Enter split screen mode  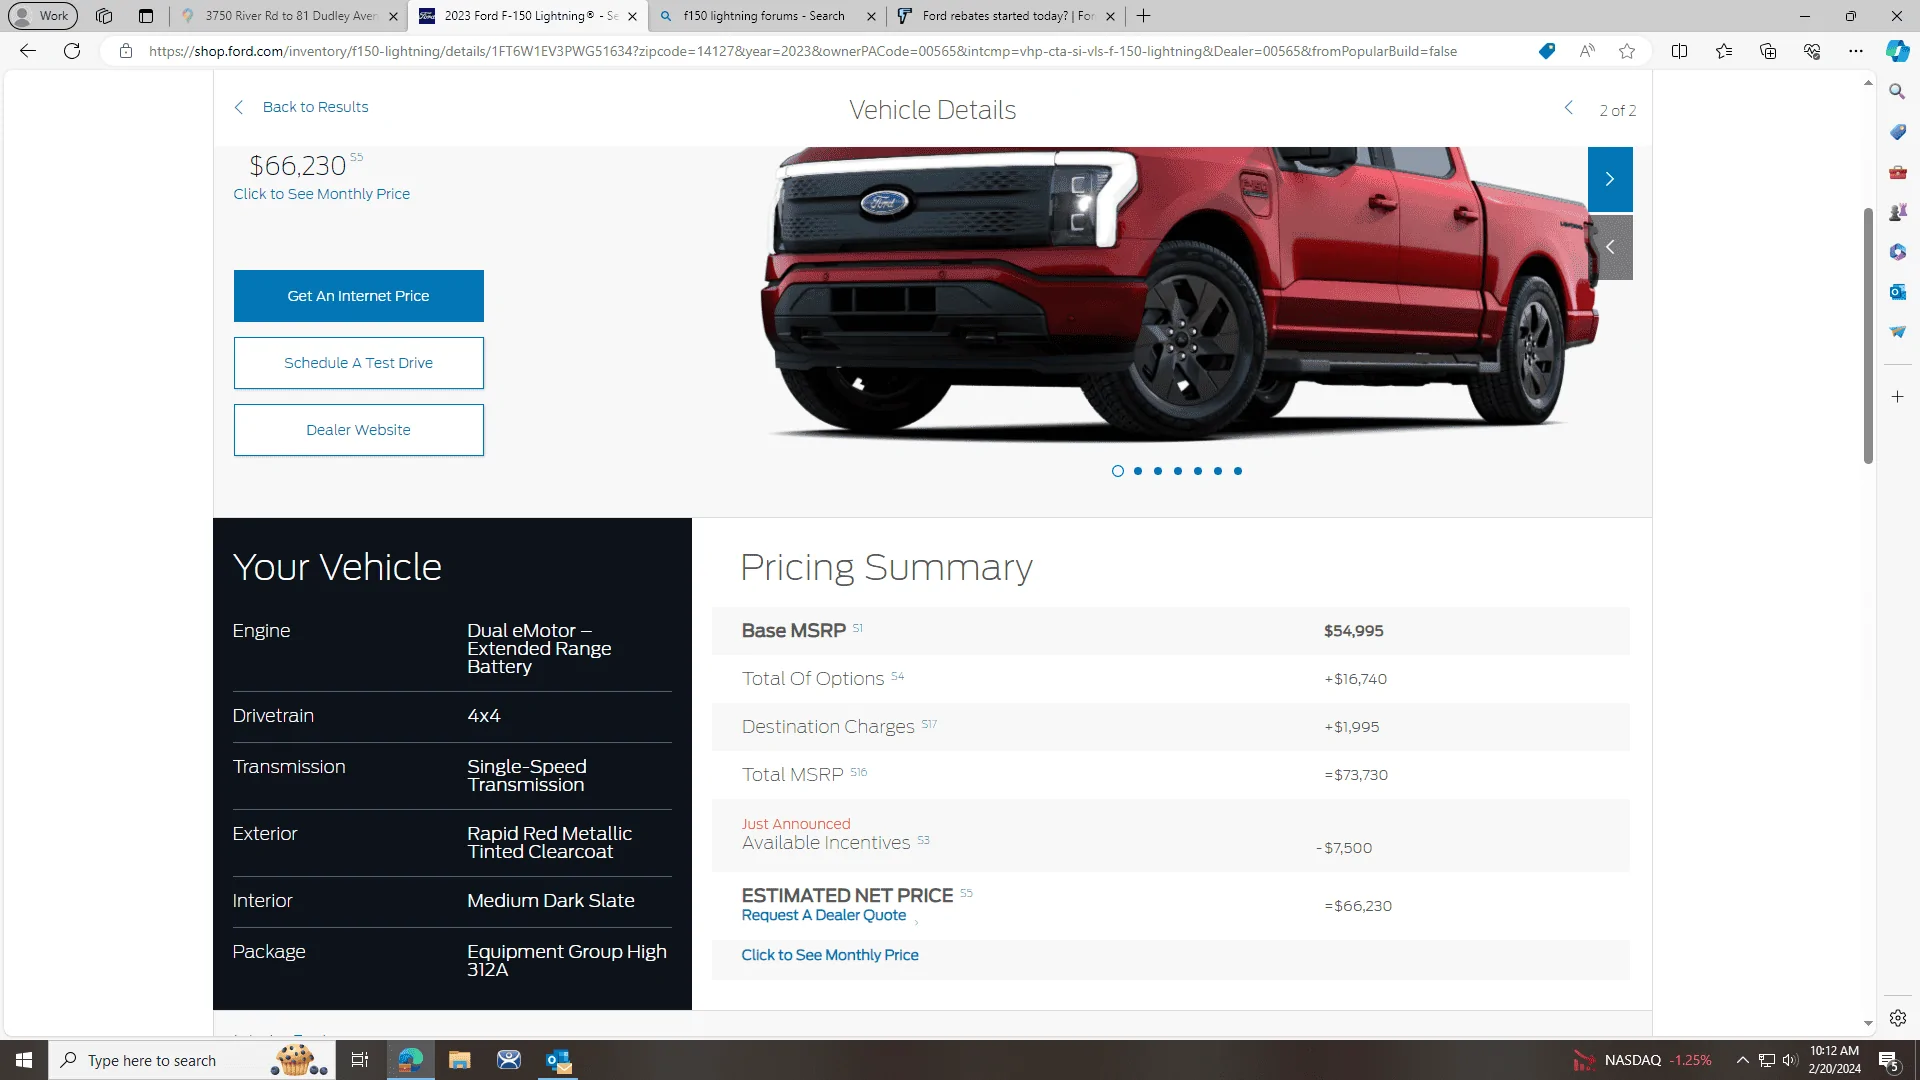tap(1680, 51)
